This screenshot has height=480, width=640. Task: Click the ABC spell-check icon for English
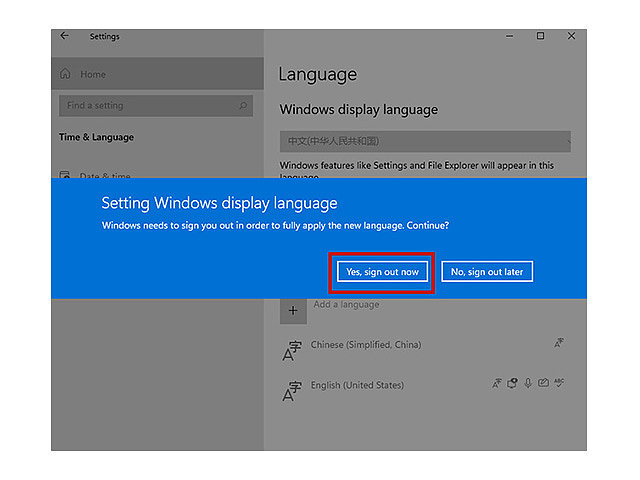click(559, 383)
